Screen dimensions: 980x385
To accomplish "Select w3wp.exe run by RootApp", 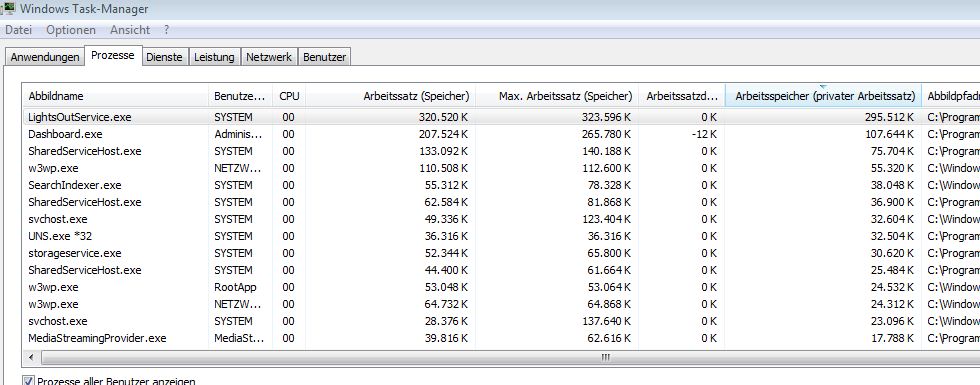I will (501, 287).
